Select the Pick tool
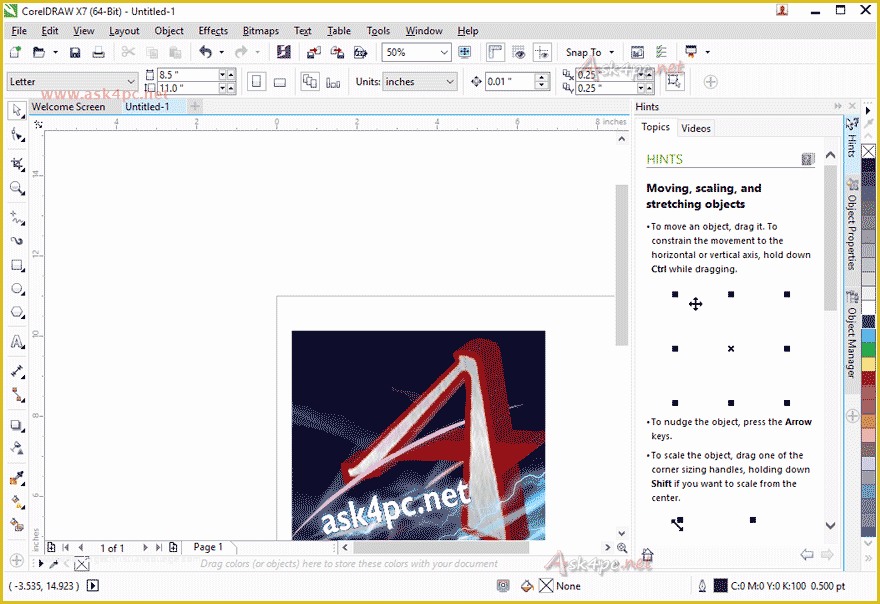880x604 pixels. (x=17, y=110)
